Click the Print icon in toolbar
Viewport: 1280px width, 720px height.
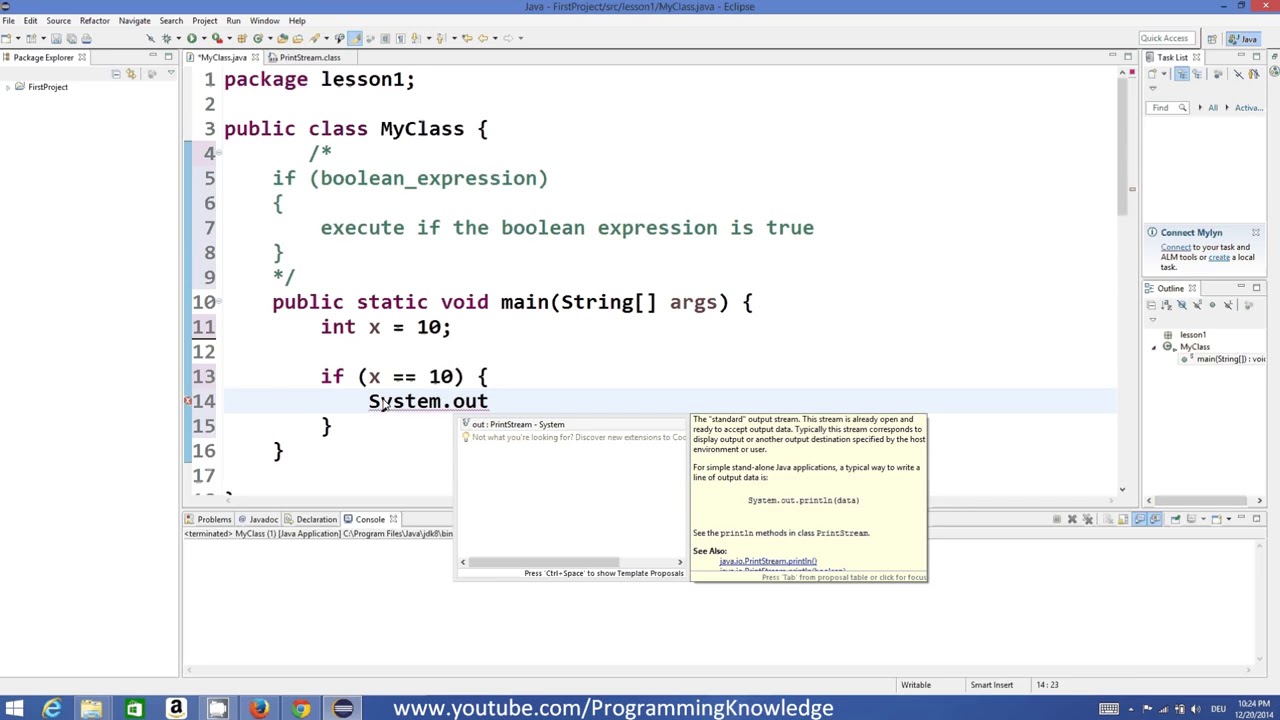[x=86, y=38]
